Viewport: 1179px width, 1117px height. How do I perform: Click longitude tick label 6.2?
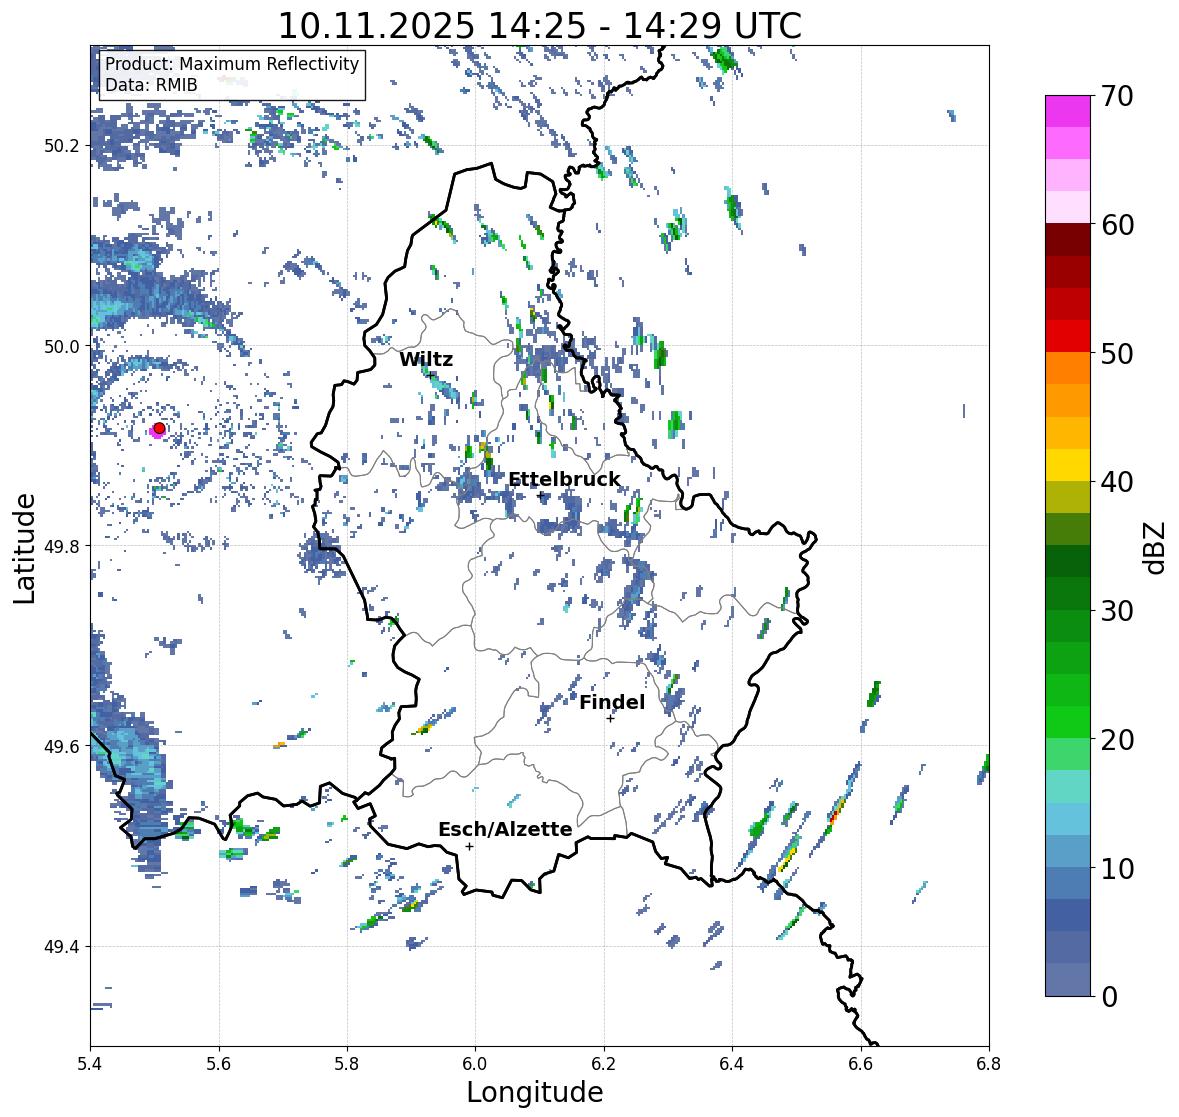coord(604,1063)
